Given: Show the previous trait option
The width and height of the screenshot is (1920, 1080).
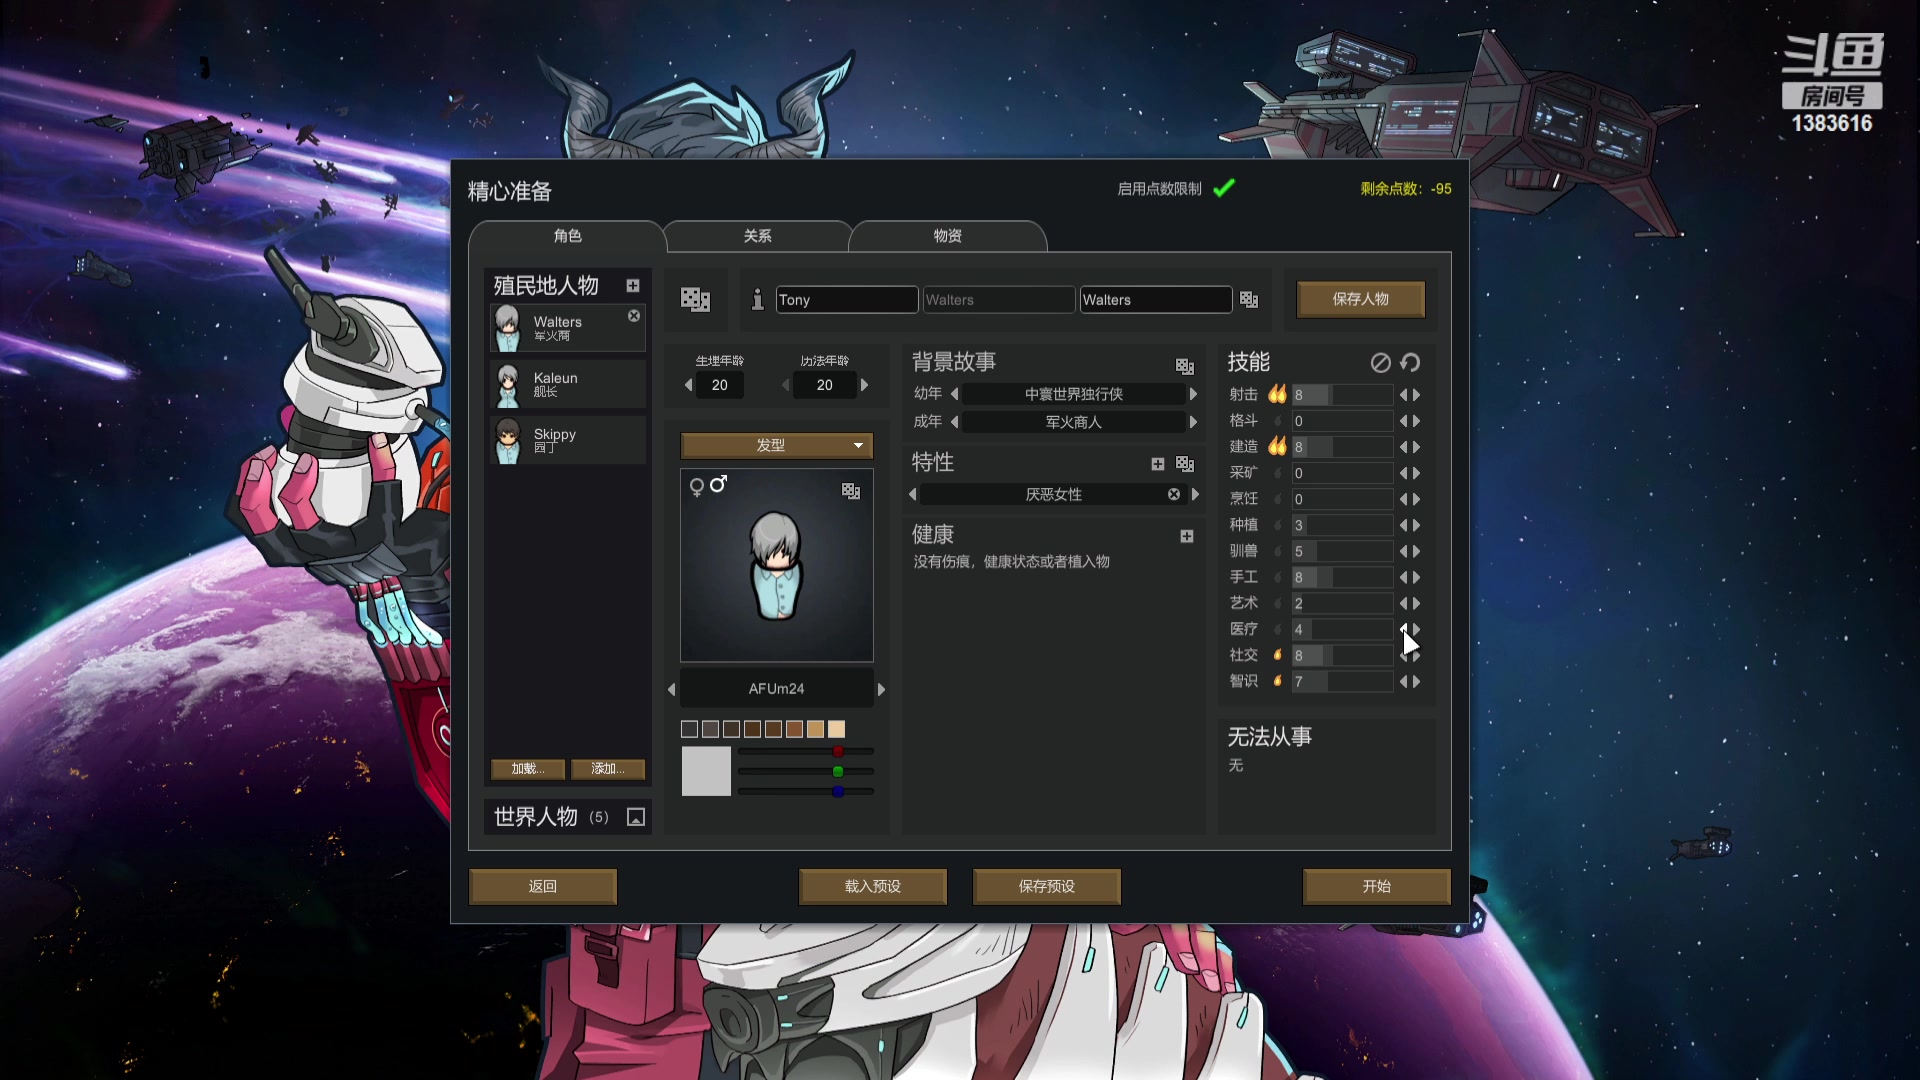Looking at the screenshot, I should coord(912,494).
